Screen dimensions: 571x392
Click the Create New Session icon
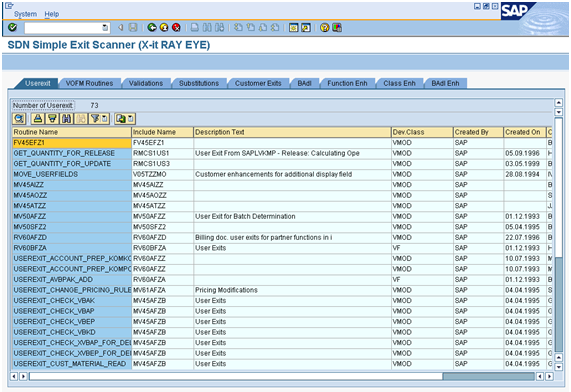[294, 27]
